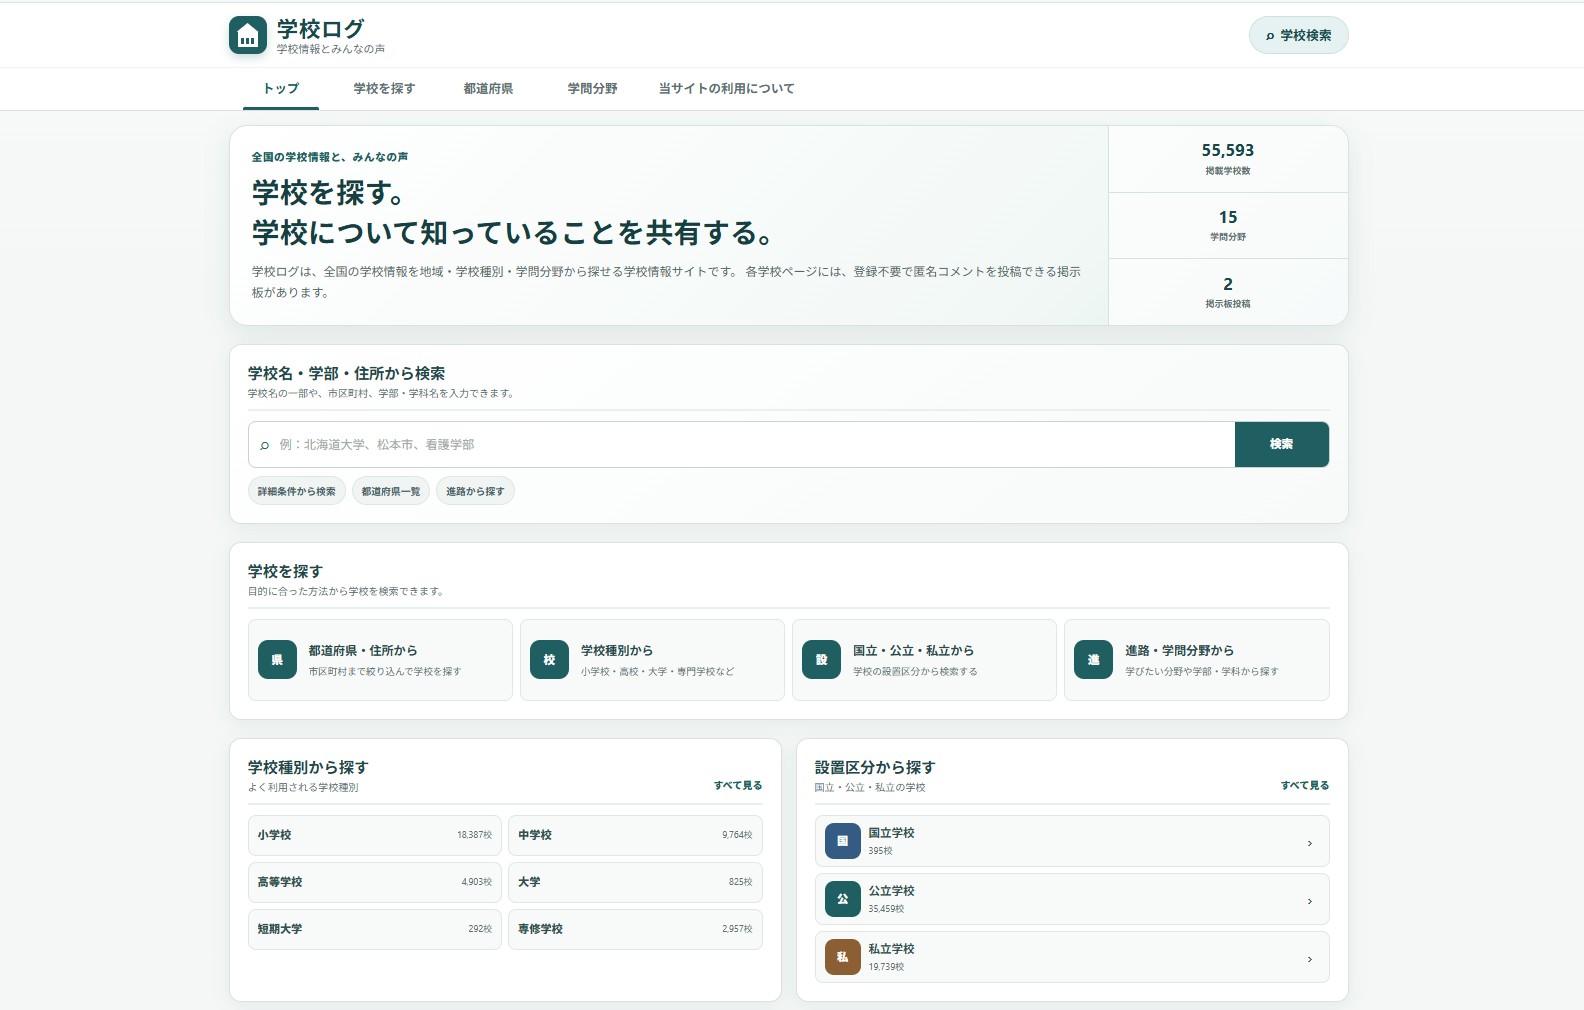This screenshot has height=1010, width=1584.
Task: Click the 学校名・学部・住所から検索 heading
Action: pos(346,374)
